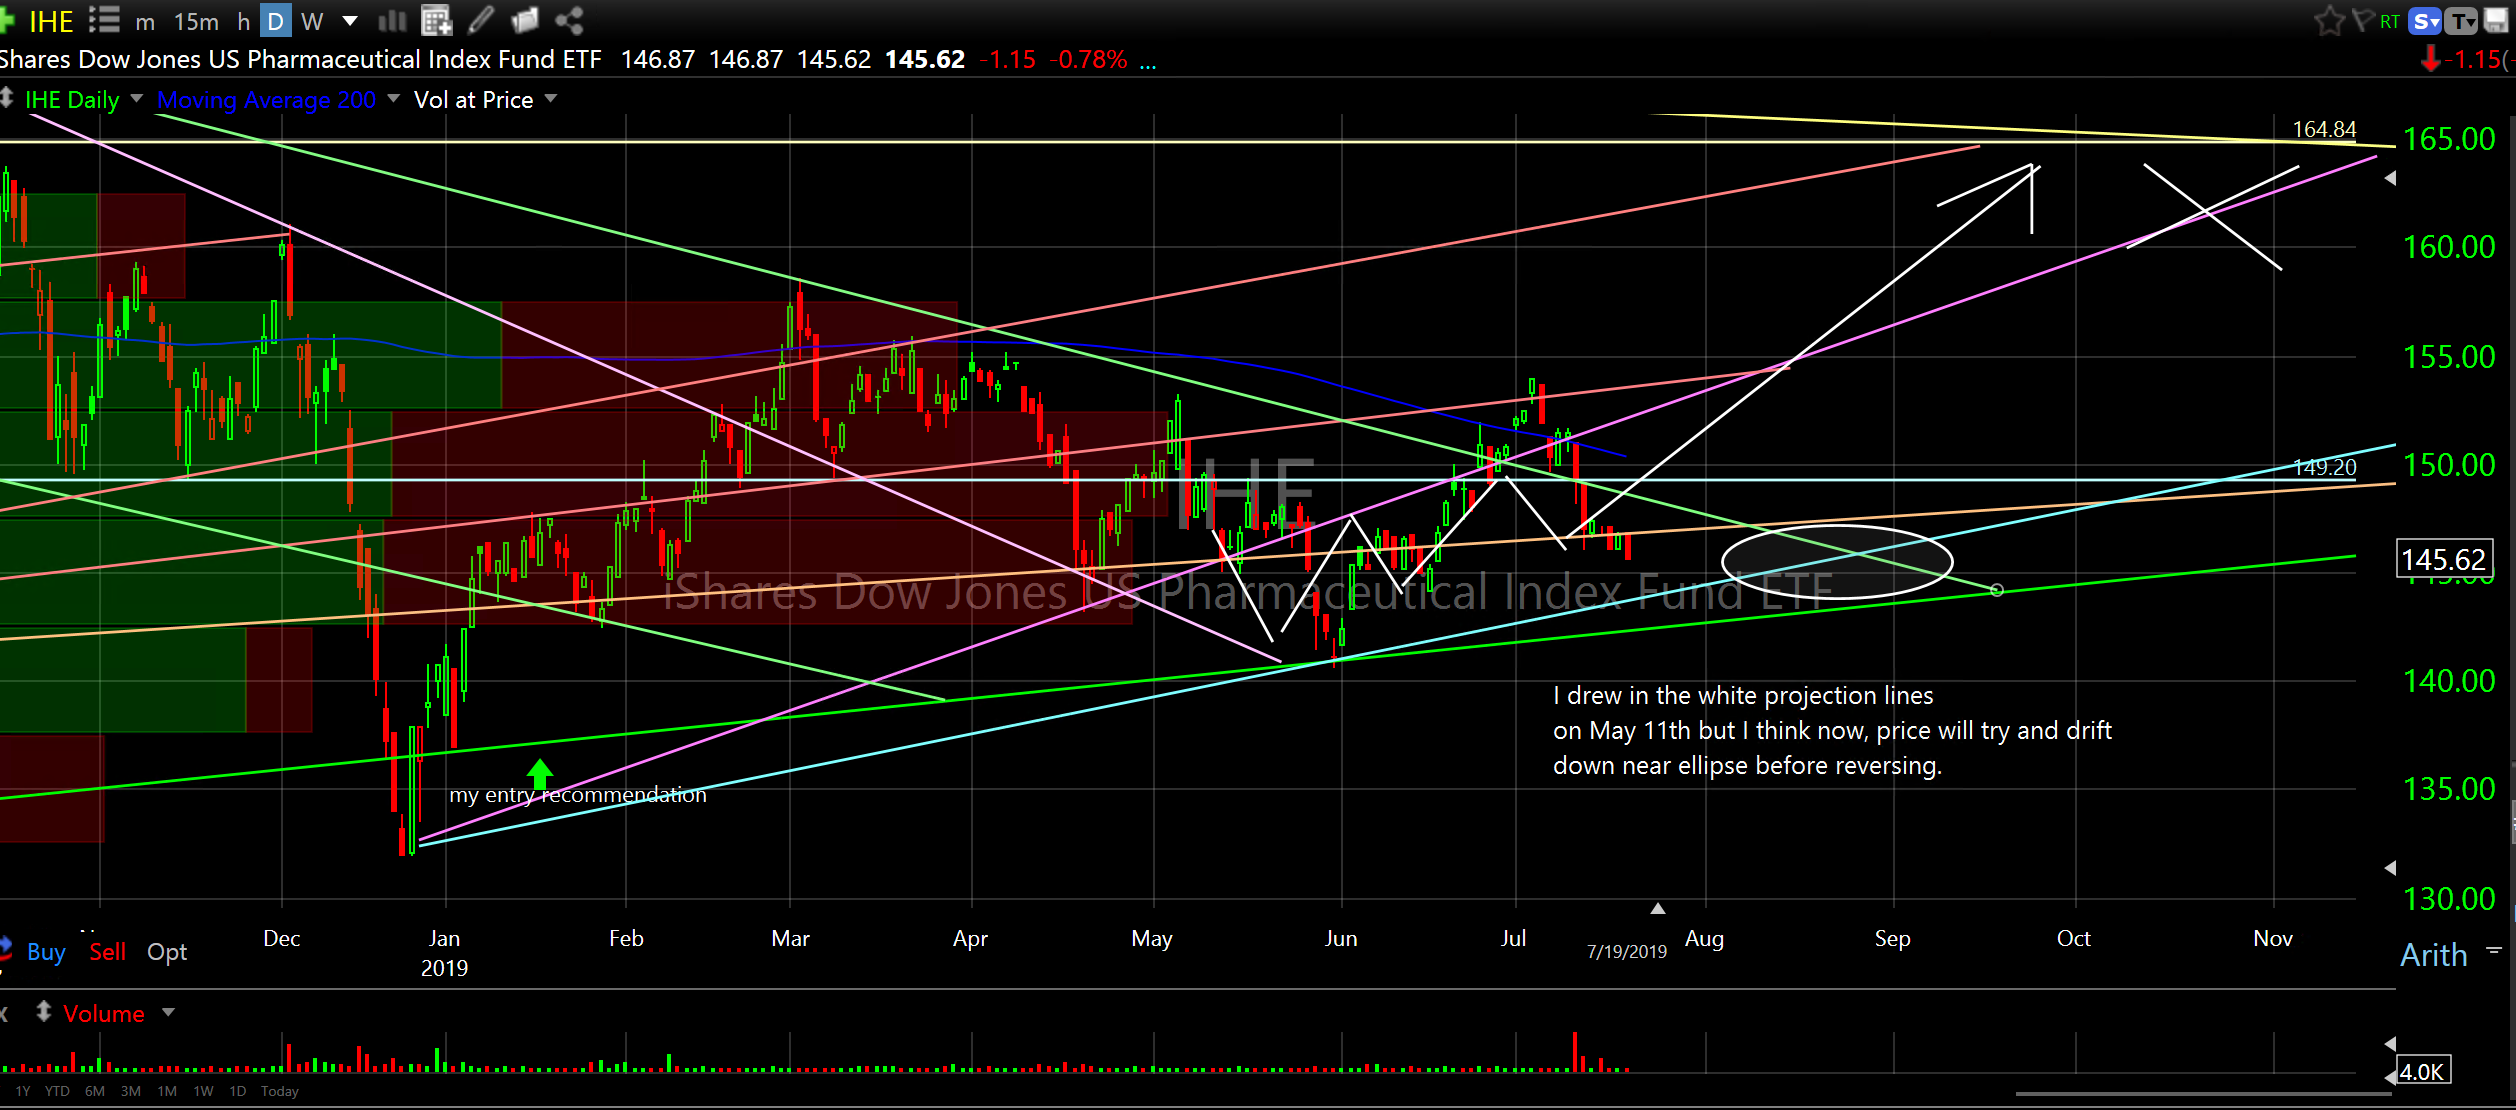The width and height of the screenshot is (2516, 1110).
Task: Open the chart folders icon
Action: click(524, 20)
